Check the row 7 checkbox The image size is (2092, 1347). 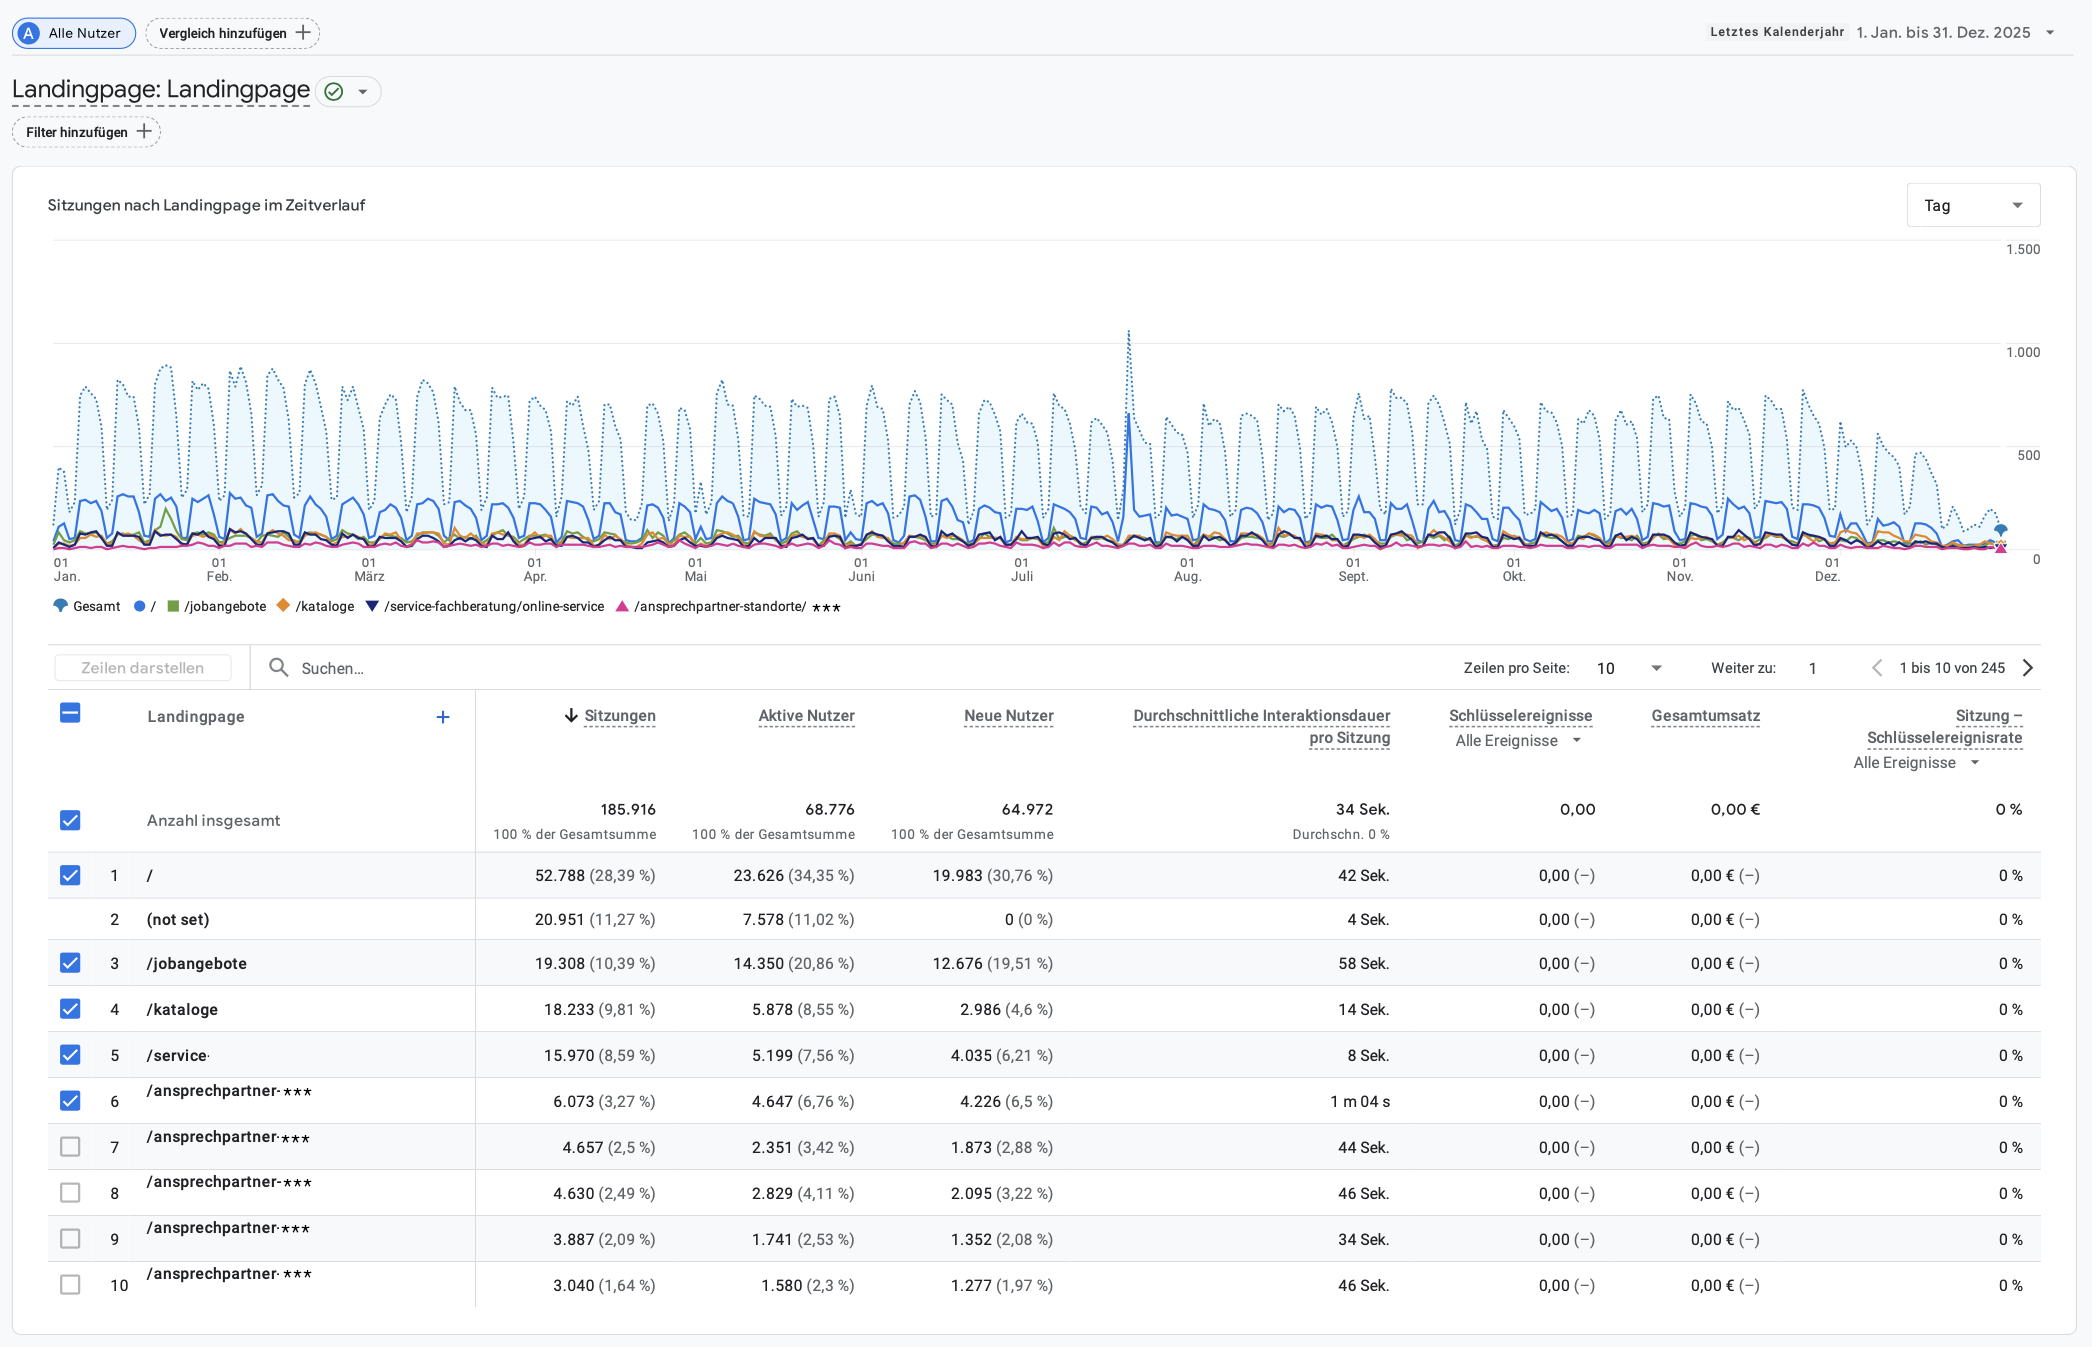70,1147
